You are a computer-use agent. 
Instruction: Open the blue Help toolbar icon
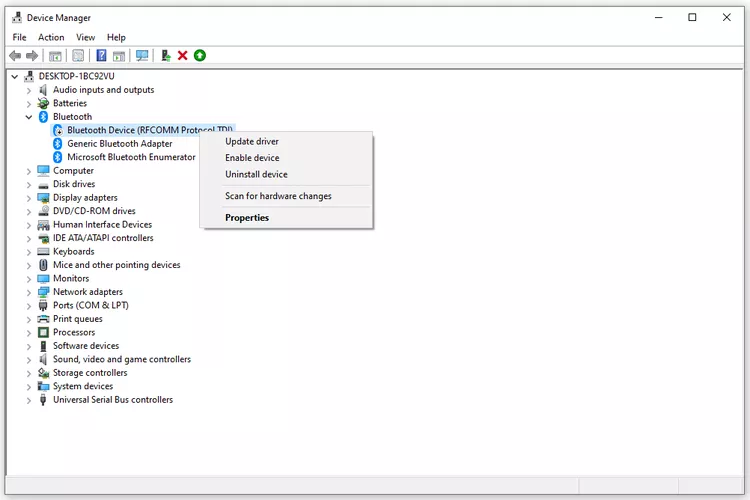coord(101,56)
